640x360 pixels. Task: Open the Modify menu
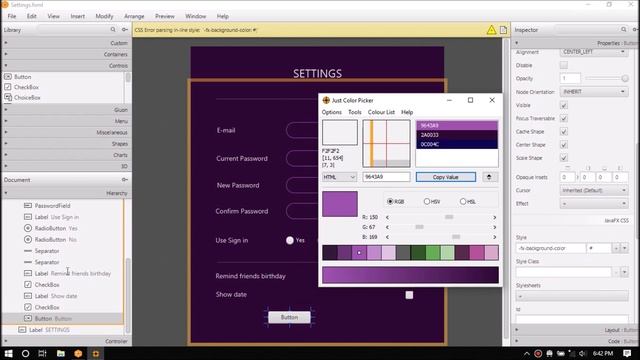(x=104, y=16)
